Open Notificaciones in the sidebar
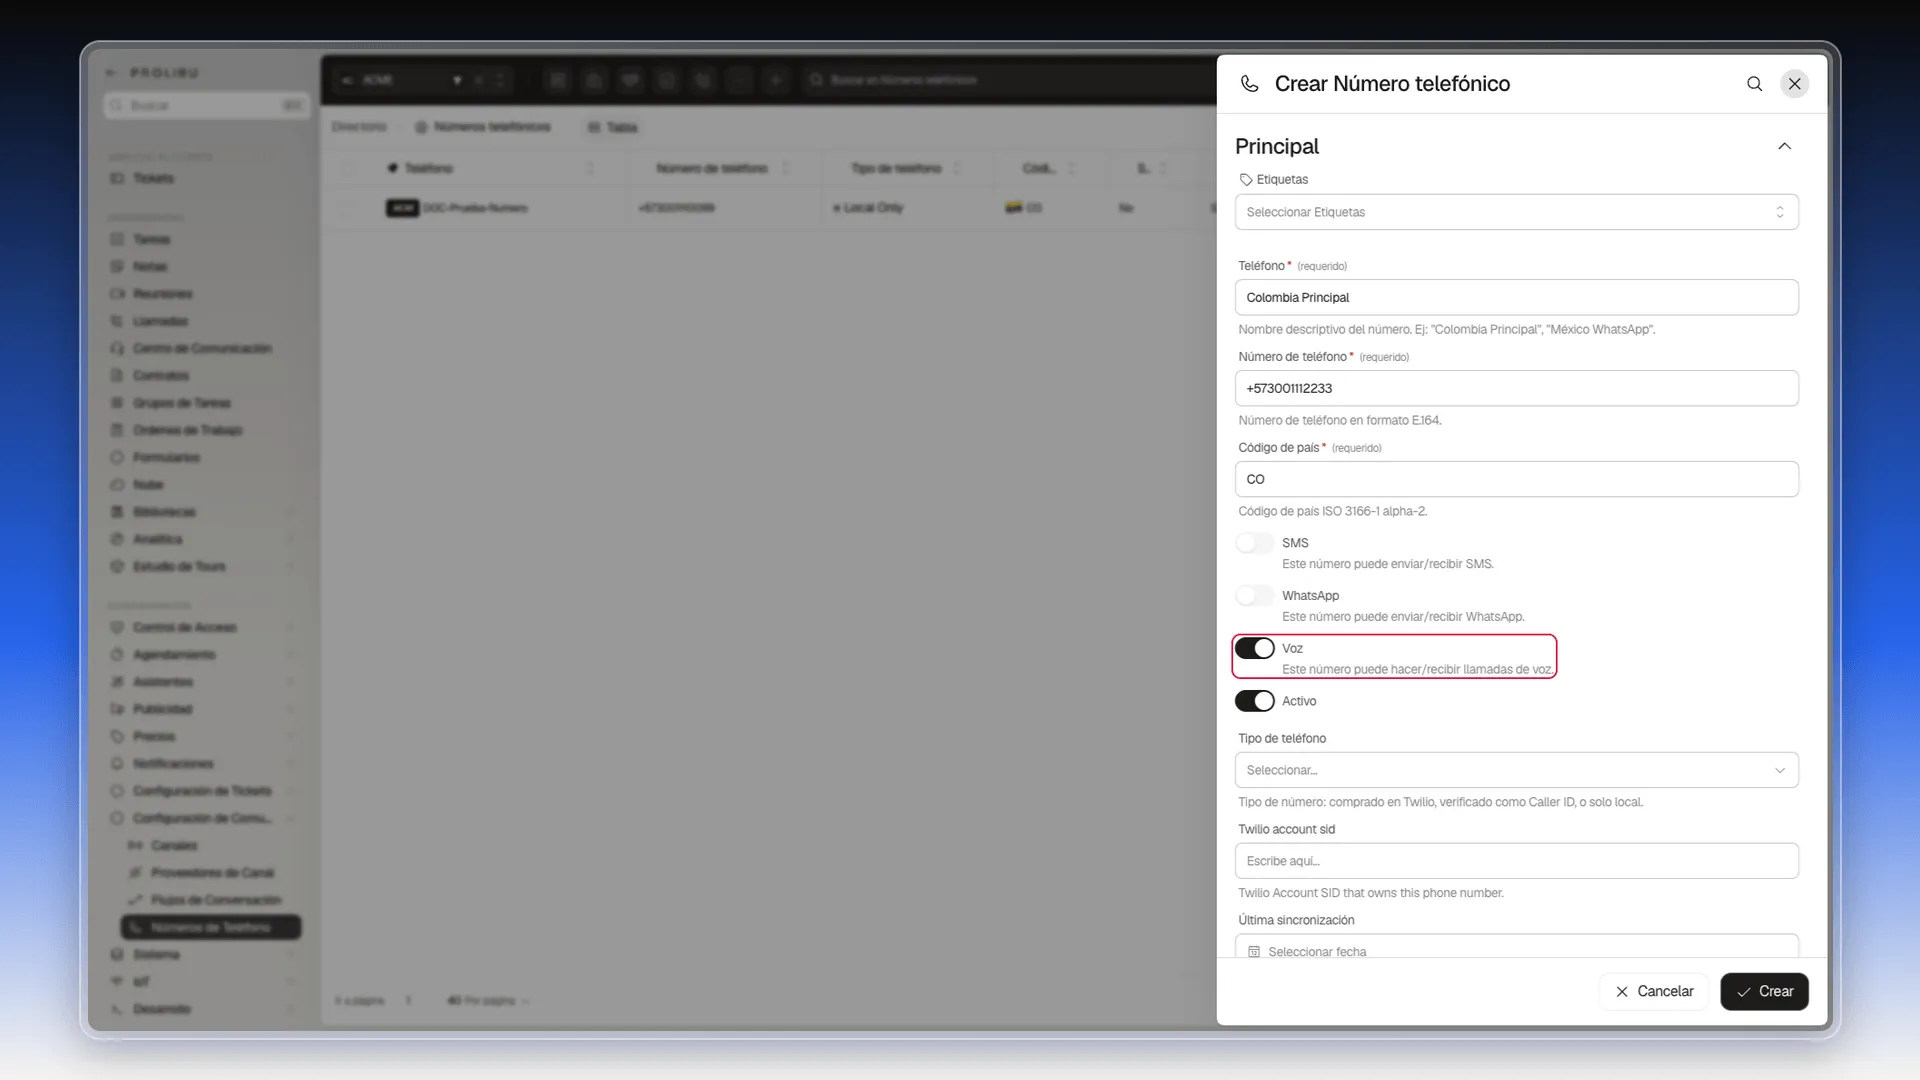Image resolution: width=1920 pixels, height=1080 pixels. click(x=173, y=764)
